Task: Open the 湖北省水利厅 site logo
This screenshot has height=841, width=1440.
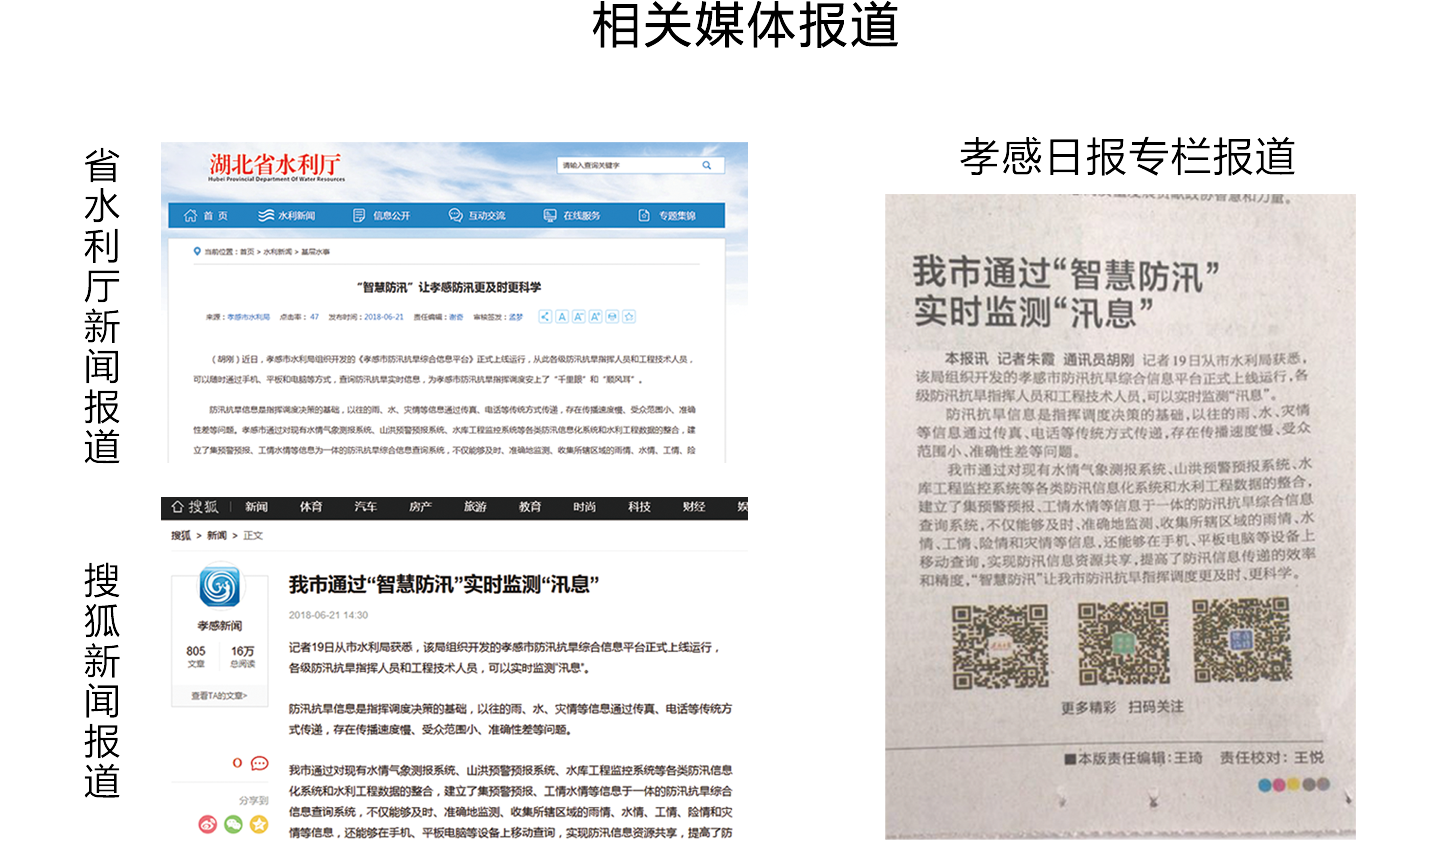Action: (x=276, y=166)
